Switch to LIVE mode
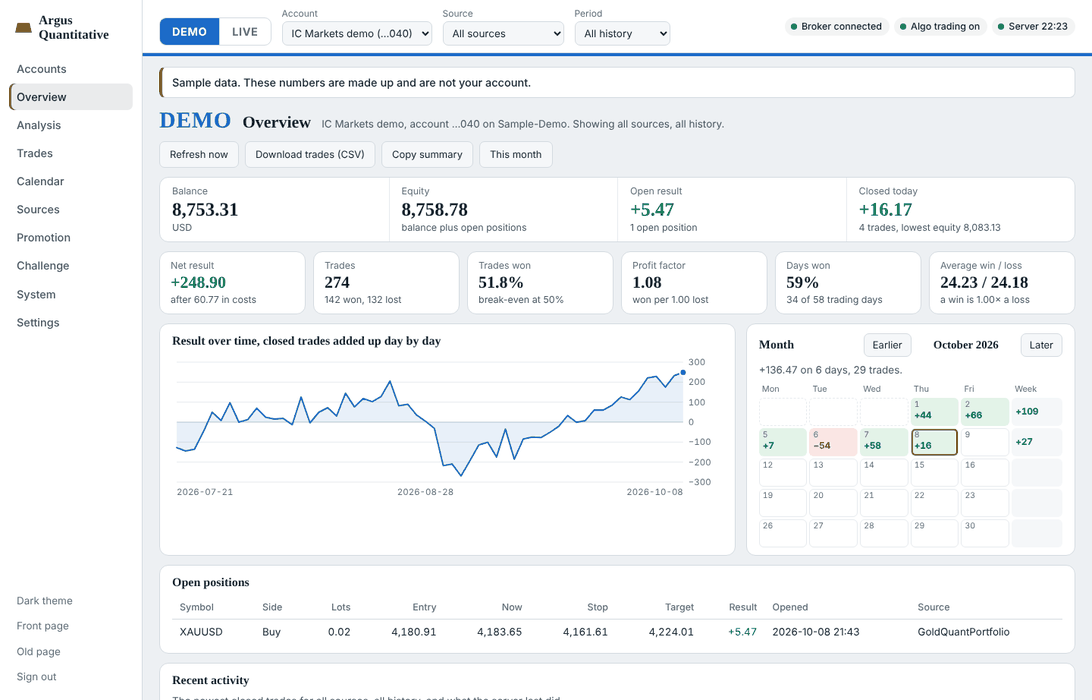The image size is (1092, 700). (x=244, y=32)
